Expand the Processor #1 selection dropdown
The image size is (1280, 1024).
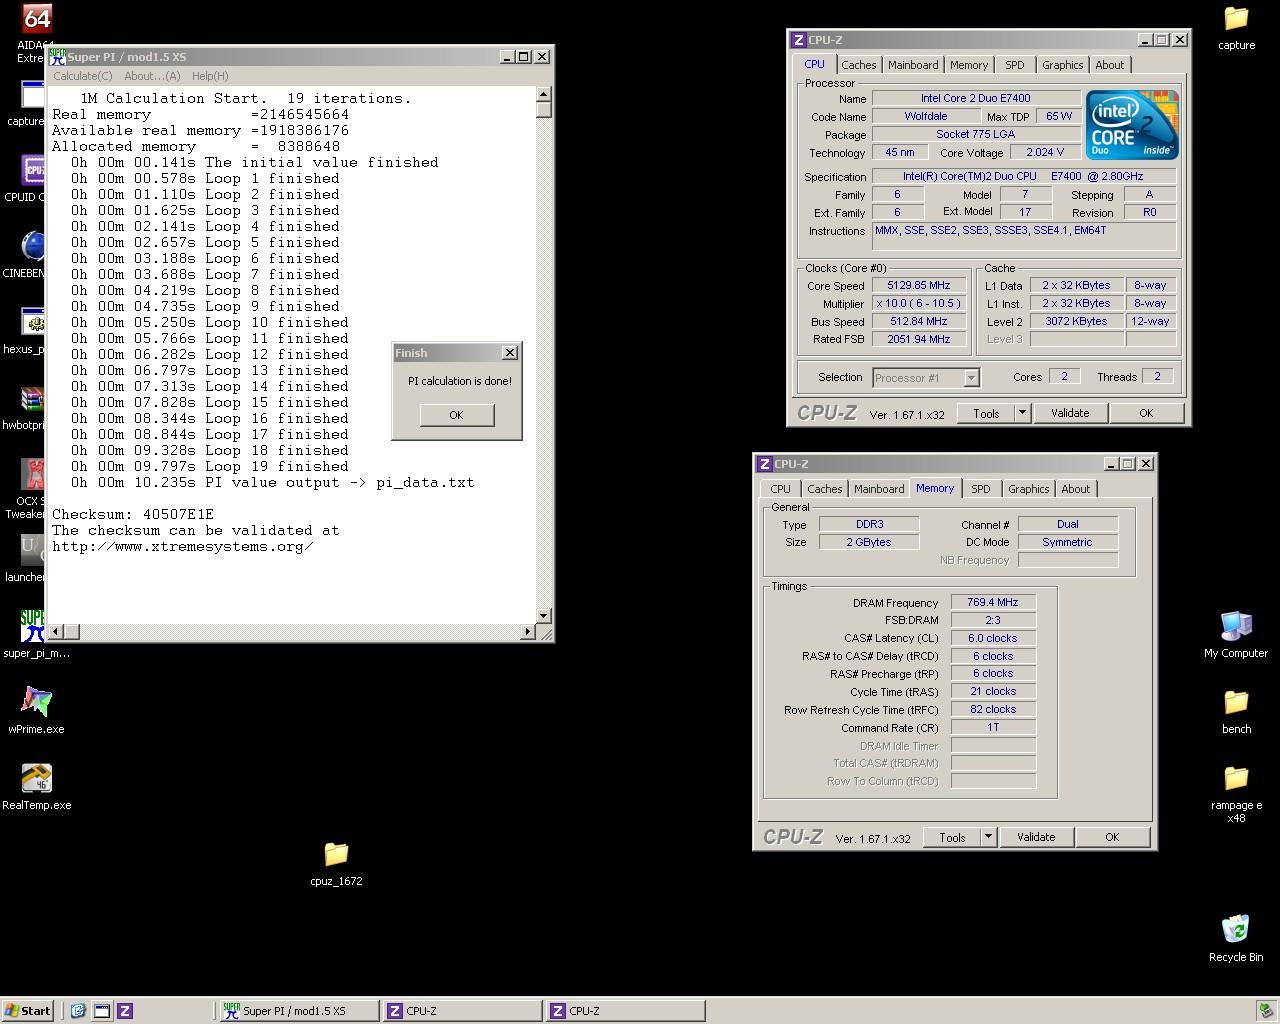pos(971,378)
